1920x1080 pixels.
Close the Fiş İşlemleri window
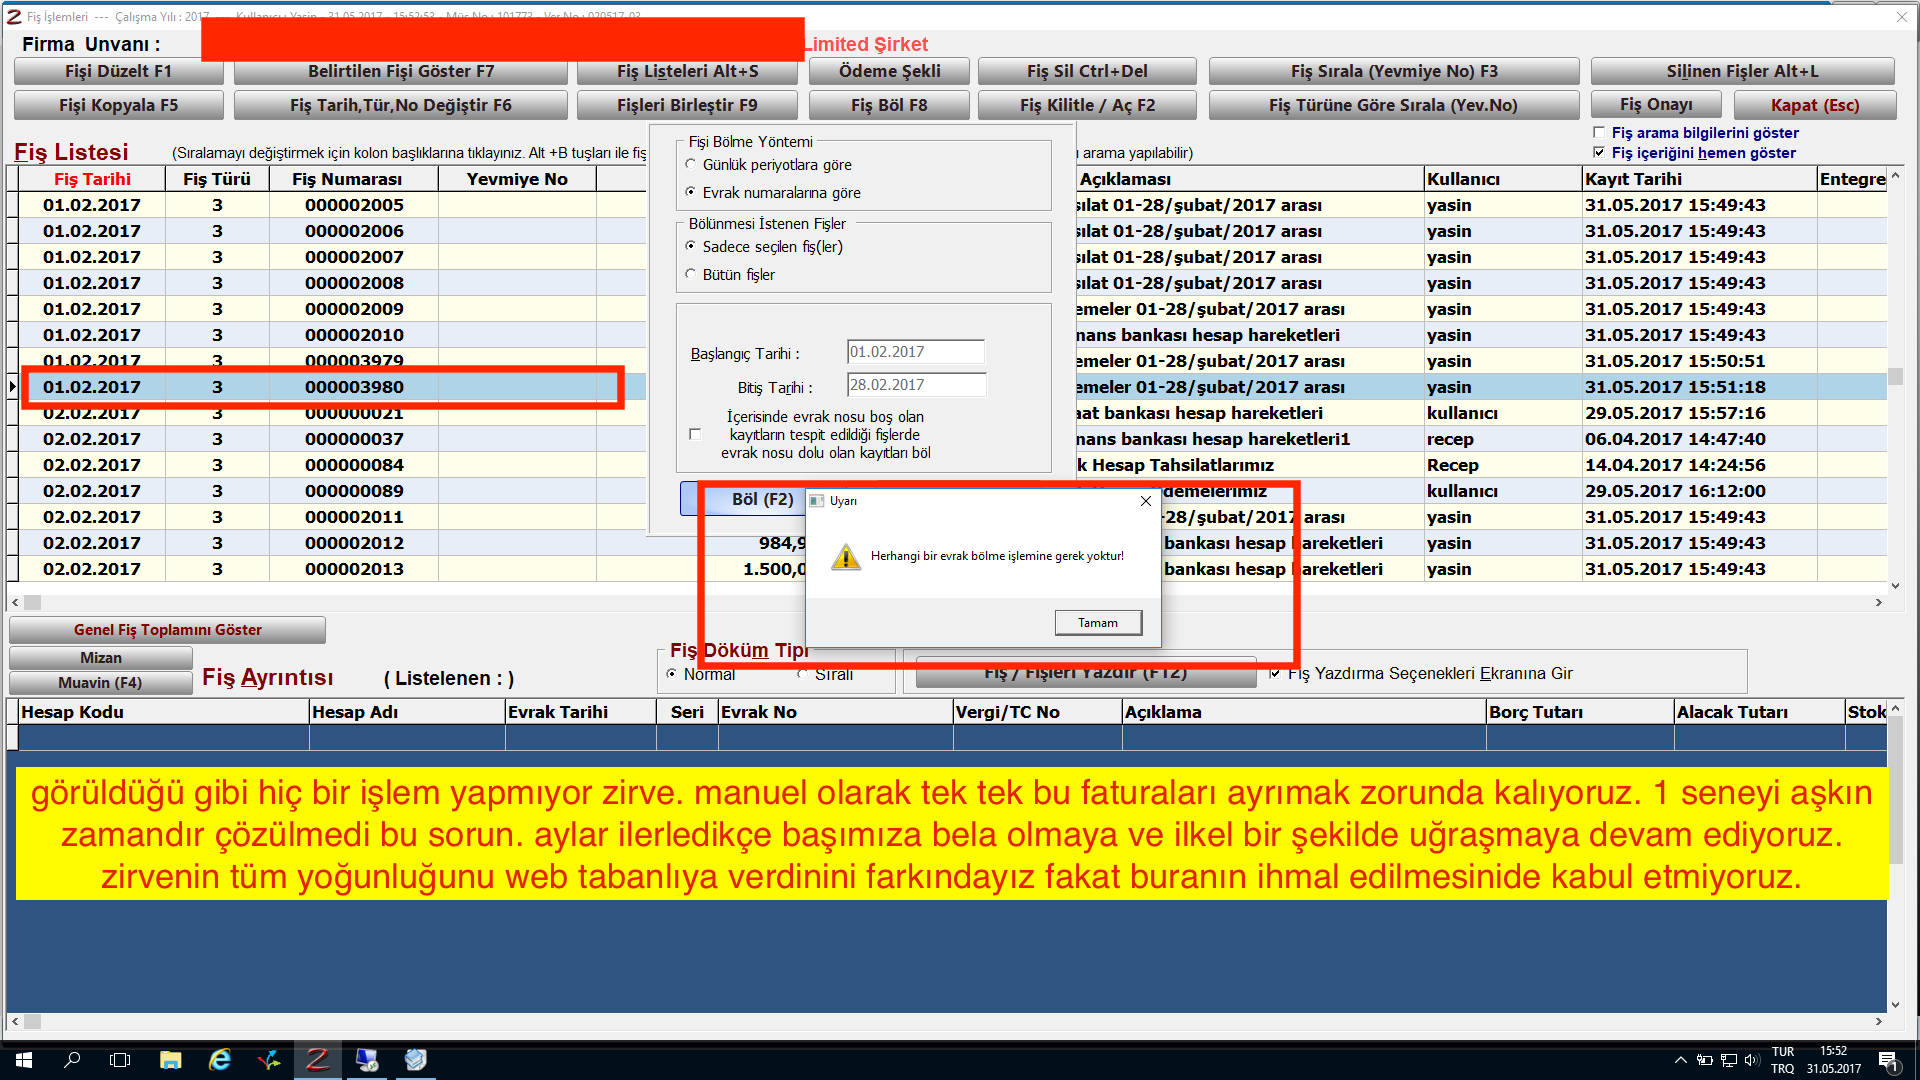(x=1901, y=16)
